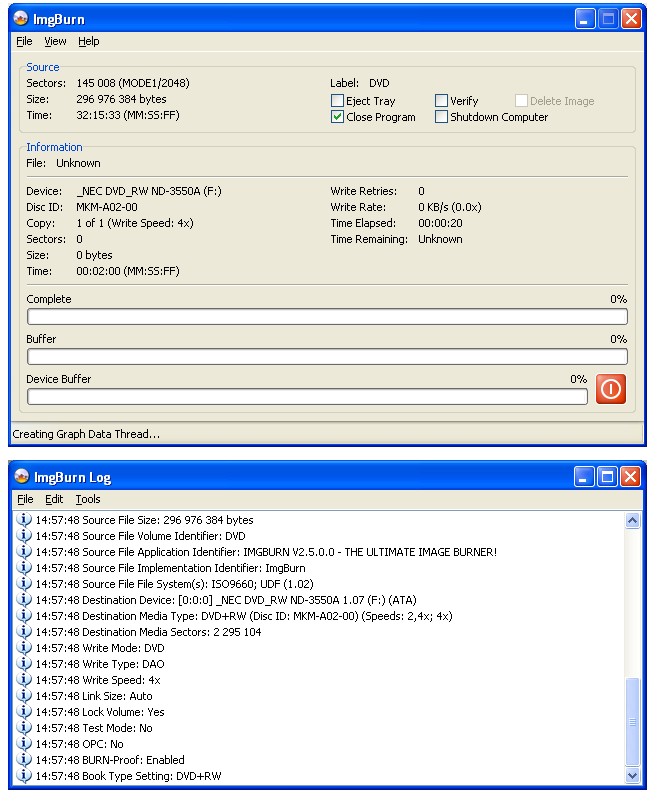Image resolution: width=668 pixels, height=801 pixels.
Task: Open the File menu in ImgBurn
Action: coord(24,42)
